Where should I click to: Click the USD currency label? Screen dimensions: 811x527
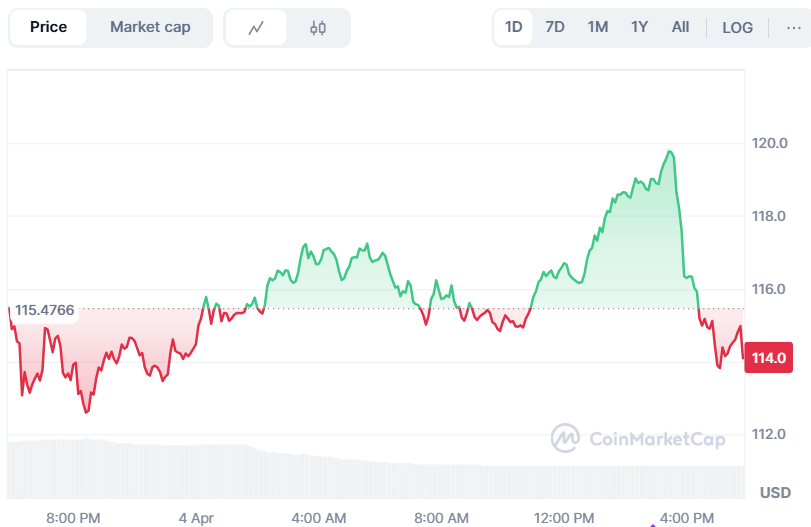click(x=775, y=492)
